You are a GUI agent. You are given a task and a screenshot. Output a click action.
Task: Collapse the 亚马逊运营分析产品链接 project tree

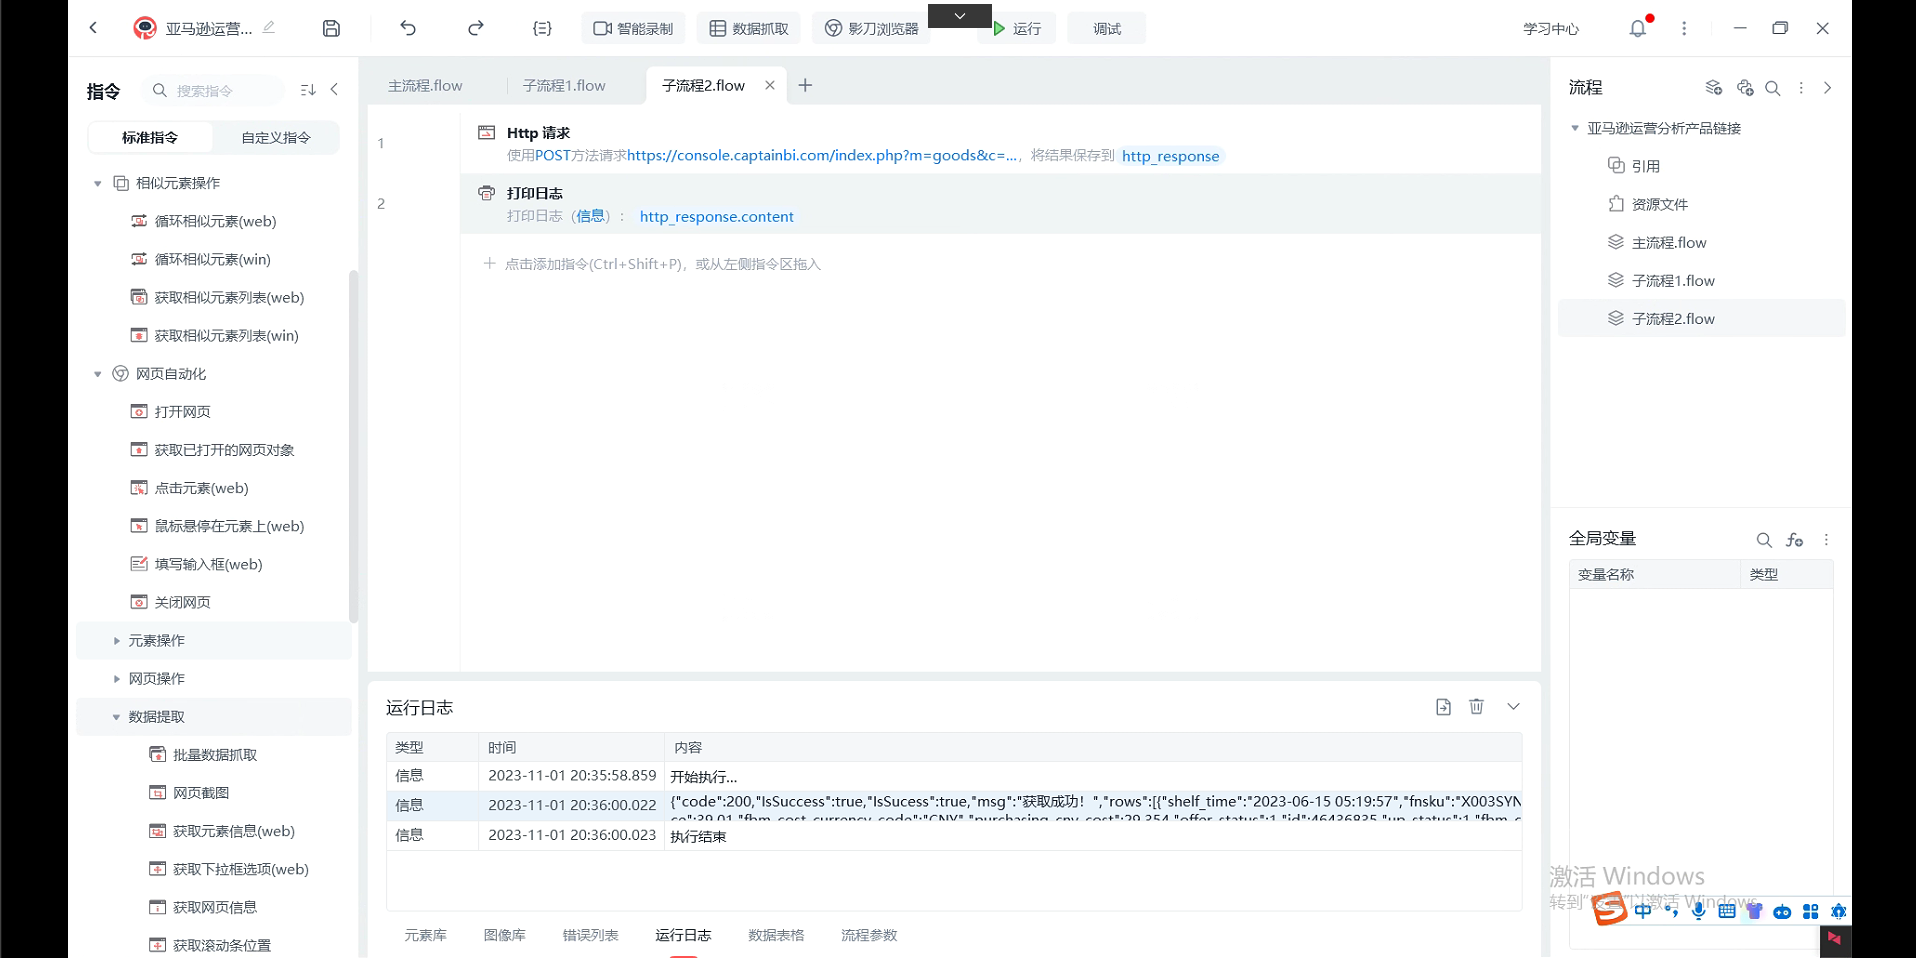1575,128
